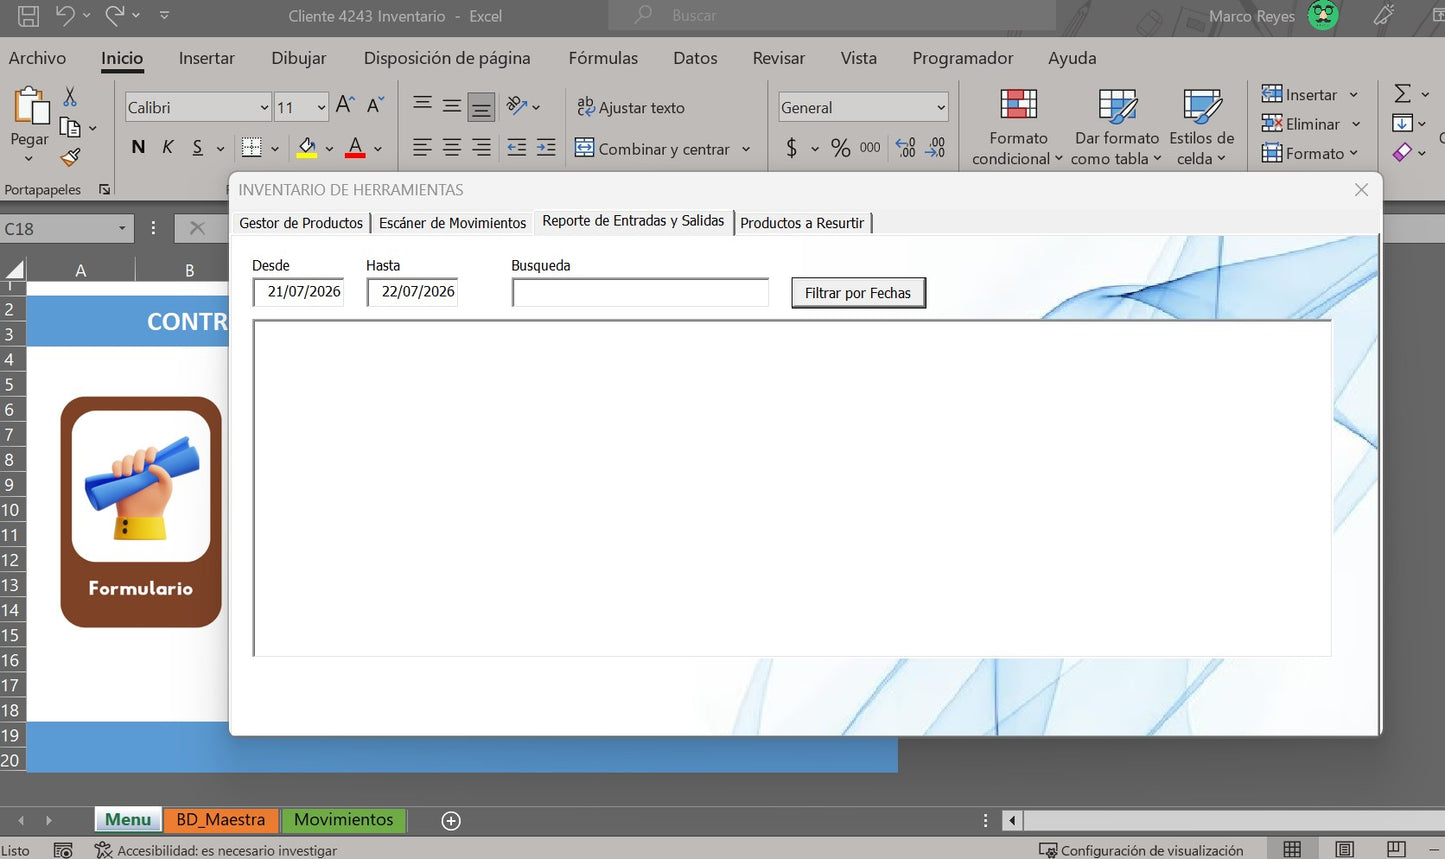Switch to BD_Maestra sheet tab

pos(221,820)
